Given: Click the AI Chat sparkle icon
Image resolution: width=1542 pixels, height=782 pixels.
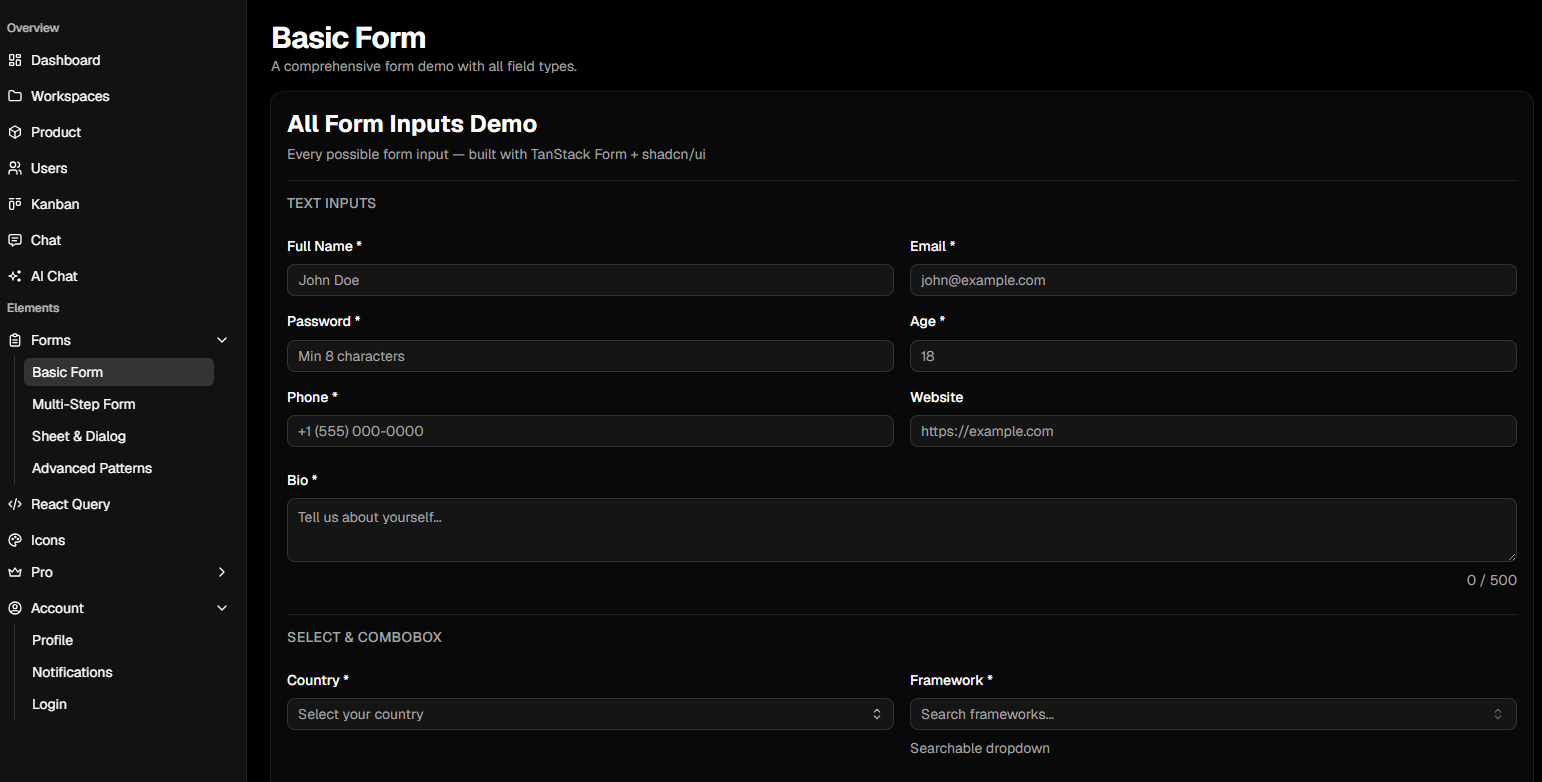Looking at the screenshot, I should [x=15, y=276].
